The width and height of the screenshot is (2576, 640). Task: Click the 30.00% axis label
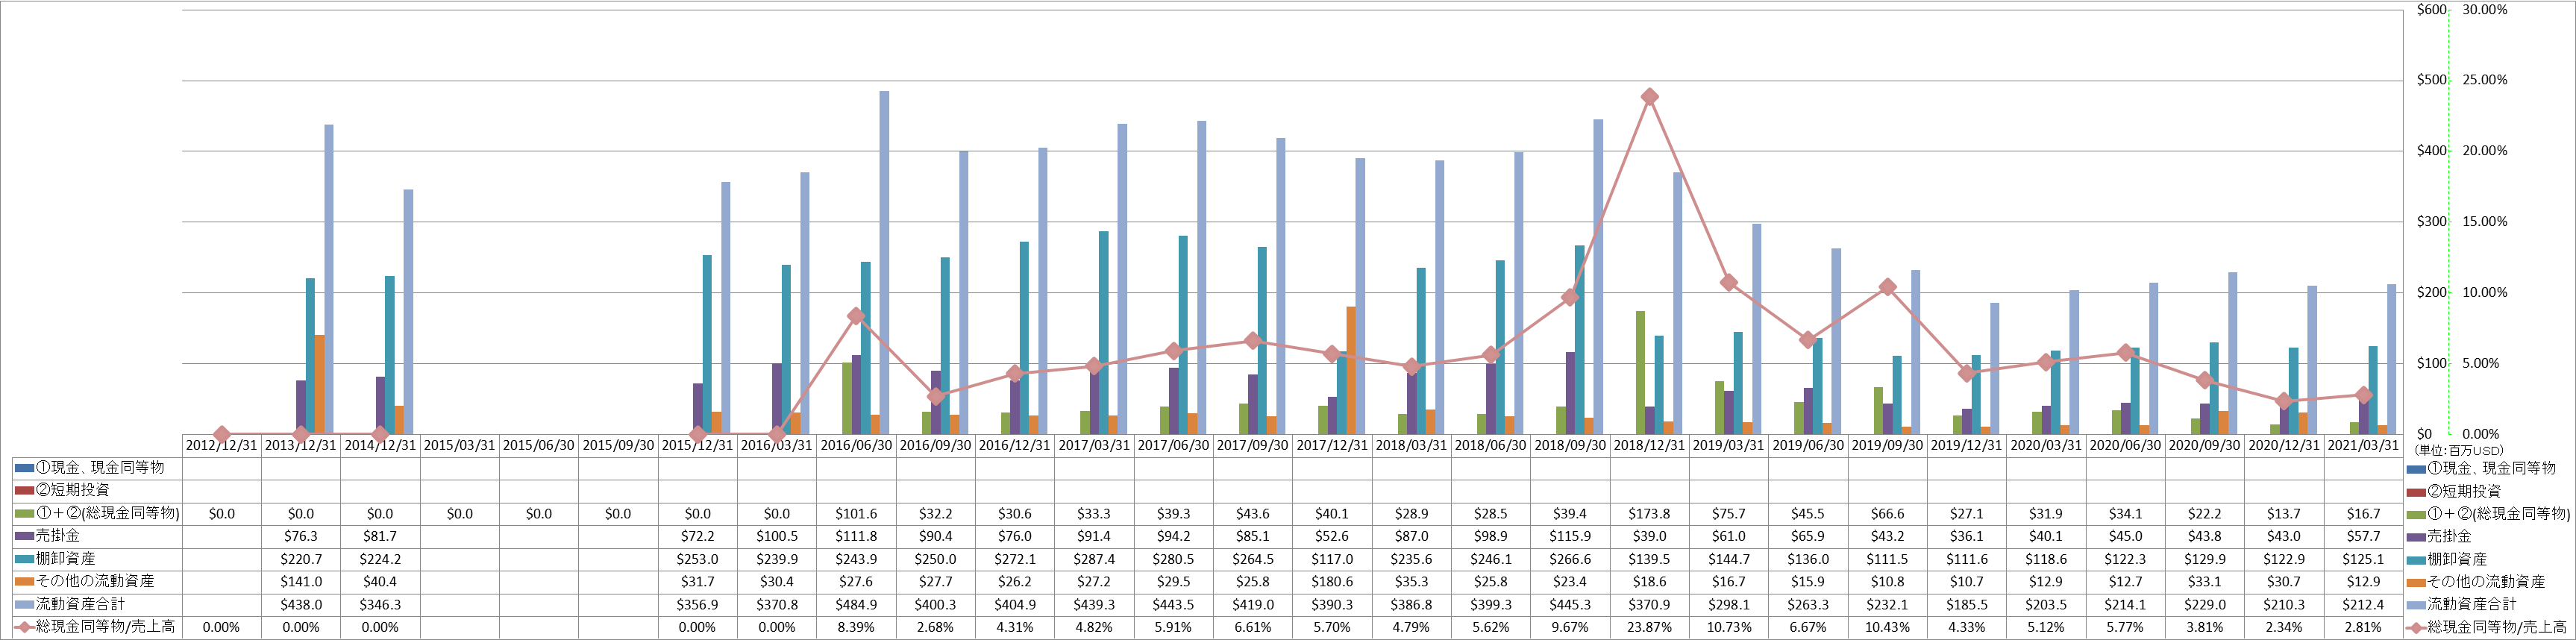pyautogui.click(x=2485, y=10)
